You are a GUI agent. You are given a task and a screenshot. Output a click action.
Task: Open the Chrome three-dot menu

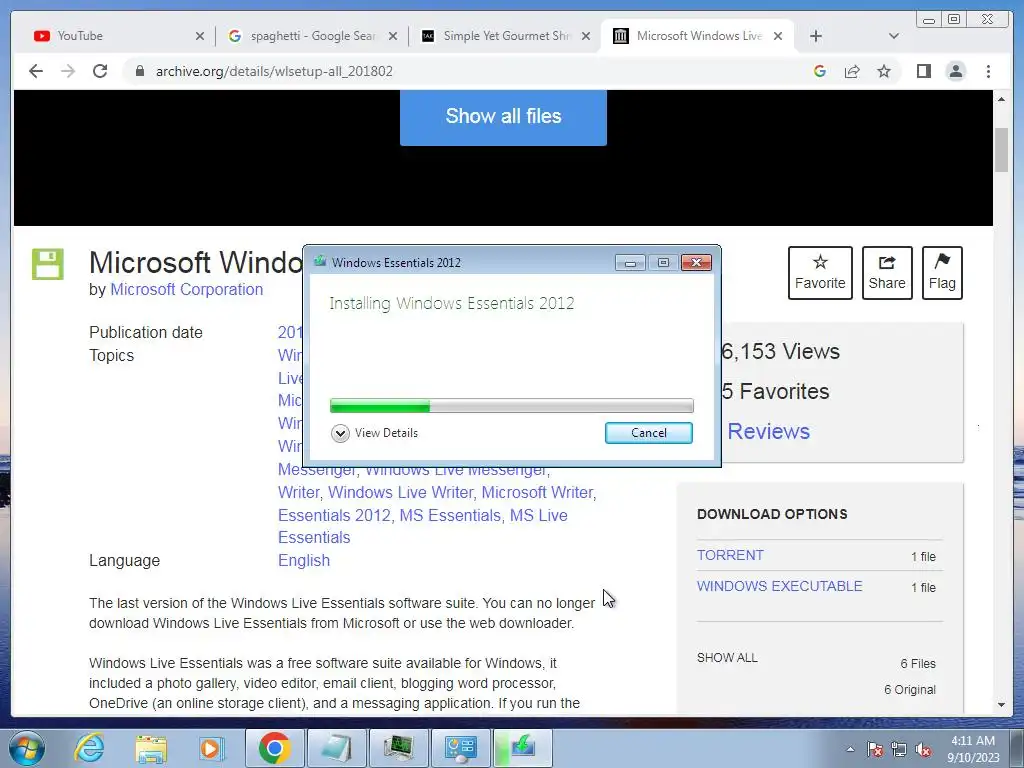coord(989,71)
